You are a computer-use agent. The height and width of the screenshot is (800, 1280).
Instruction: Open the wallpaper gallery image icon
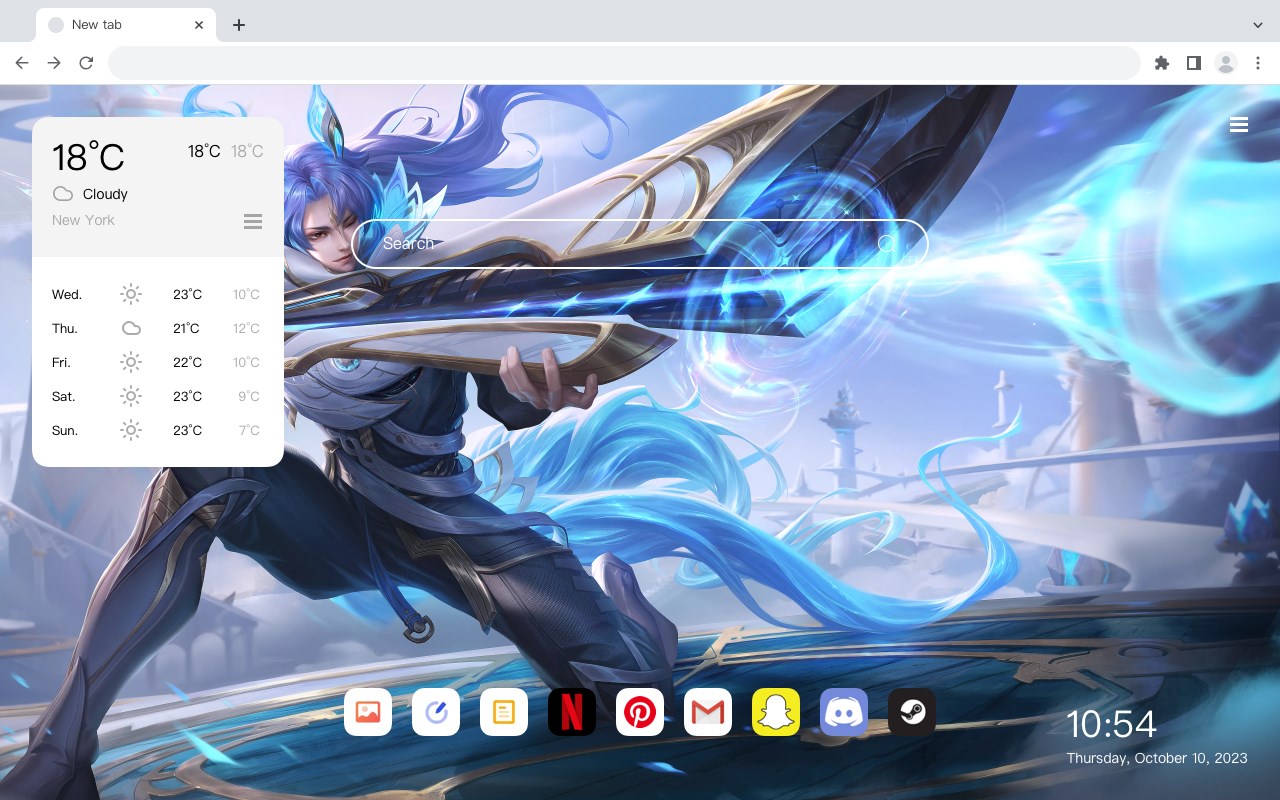tap(368, 712)
